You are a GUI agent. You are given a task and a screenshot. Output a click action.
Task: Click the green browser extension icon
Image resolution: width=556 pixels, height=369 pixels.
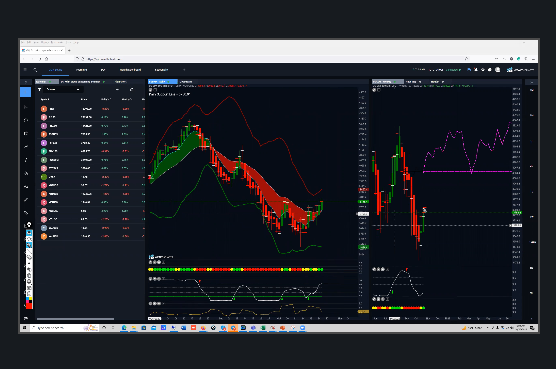(x=518, y=59)
